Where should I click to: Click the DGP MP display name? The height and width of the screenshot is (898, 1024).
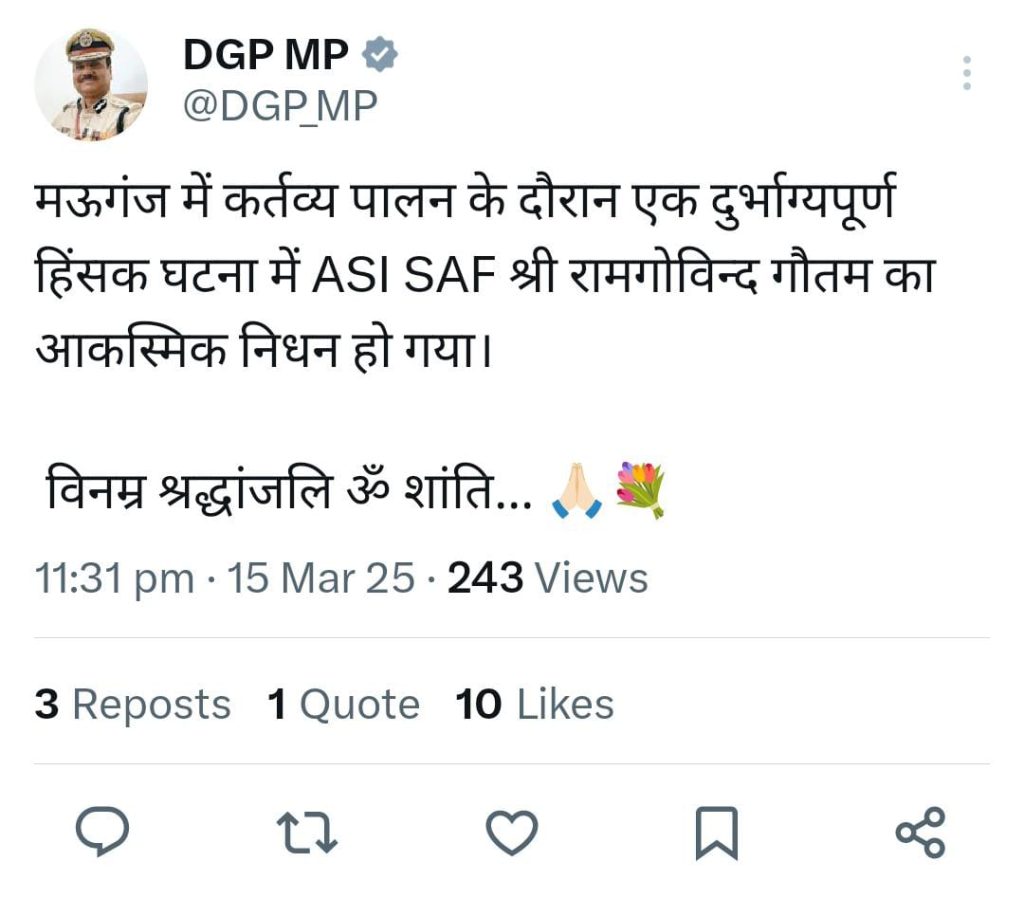[x=267, y=56]
